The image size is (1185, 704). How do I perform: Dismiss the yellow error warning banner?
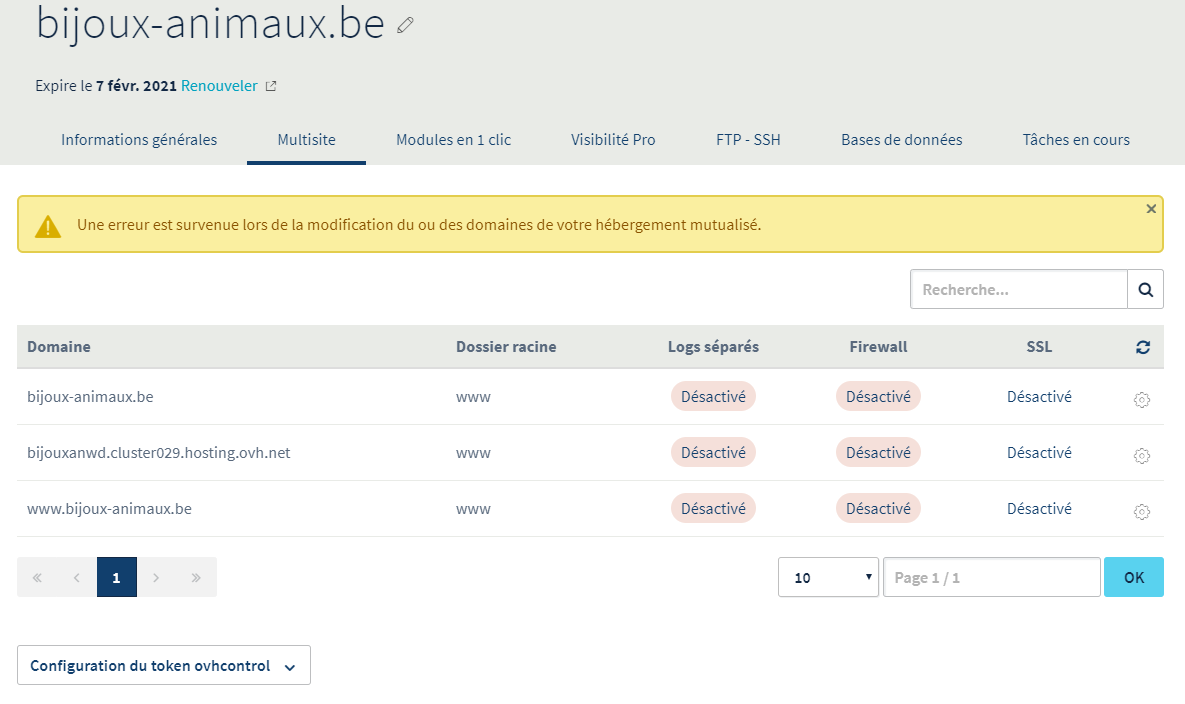coord(1151,209)
